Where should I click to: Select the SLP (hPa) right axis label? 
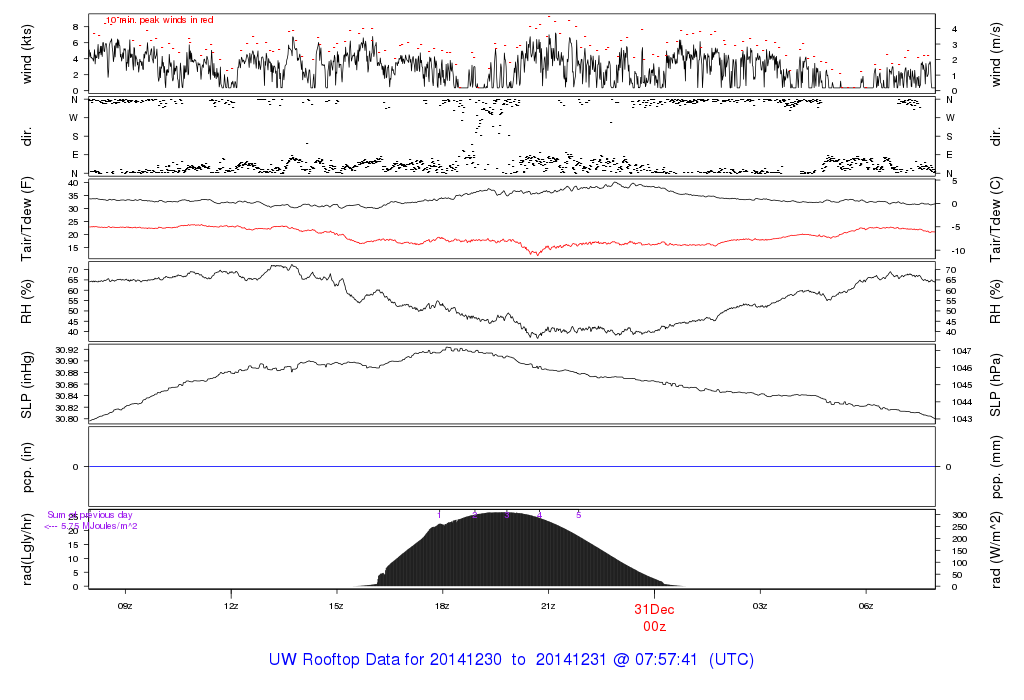coord(997,385)
